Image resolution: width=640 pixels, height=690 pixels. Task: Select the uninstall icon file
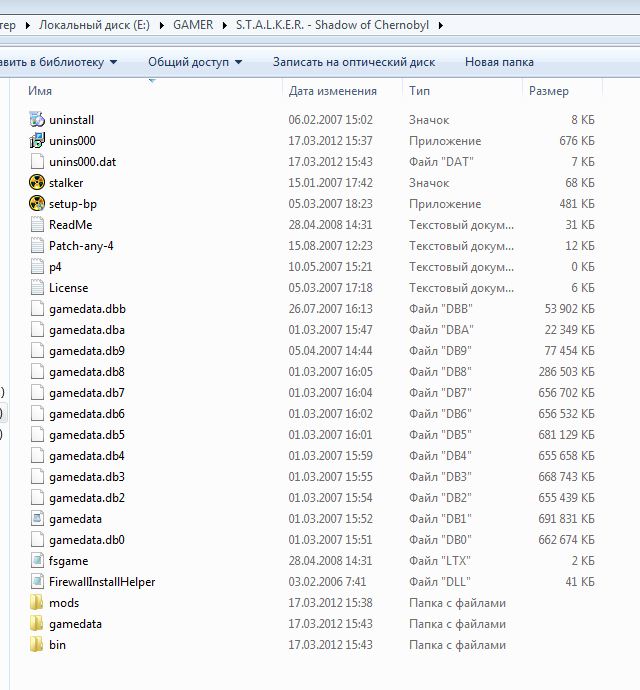[37, 119]
